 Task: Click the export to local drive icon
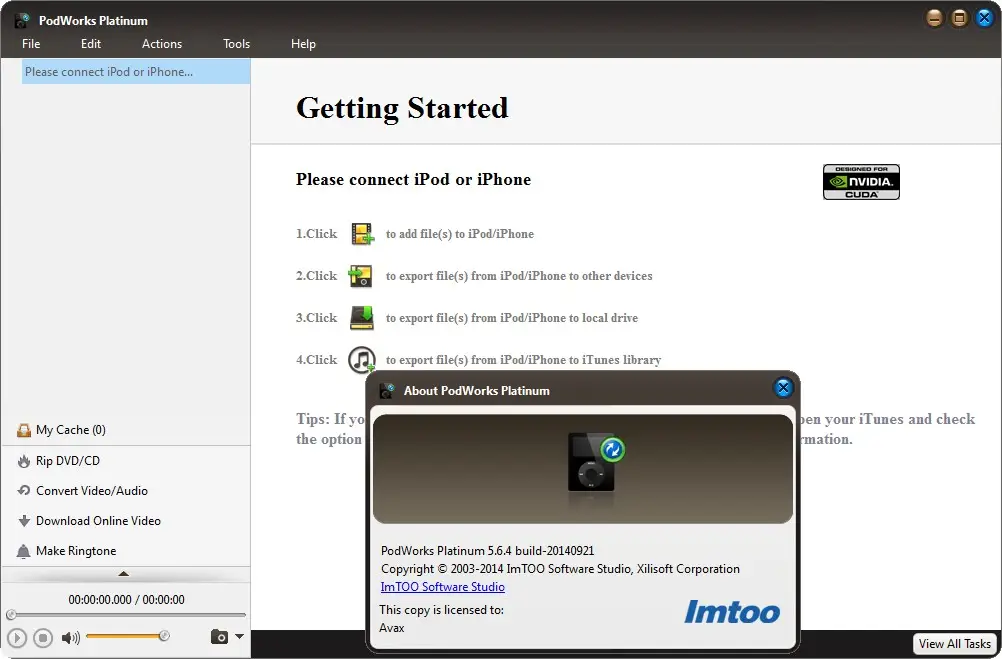pos(362,318)
